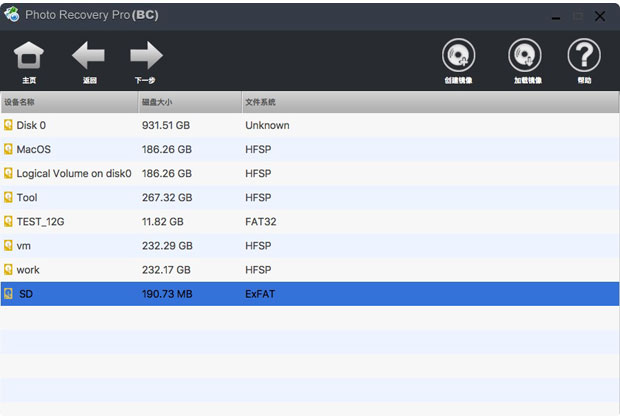620x420 pixels.
Task: Click the ExFAT file system cell
Action: click(260, 294)
